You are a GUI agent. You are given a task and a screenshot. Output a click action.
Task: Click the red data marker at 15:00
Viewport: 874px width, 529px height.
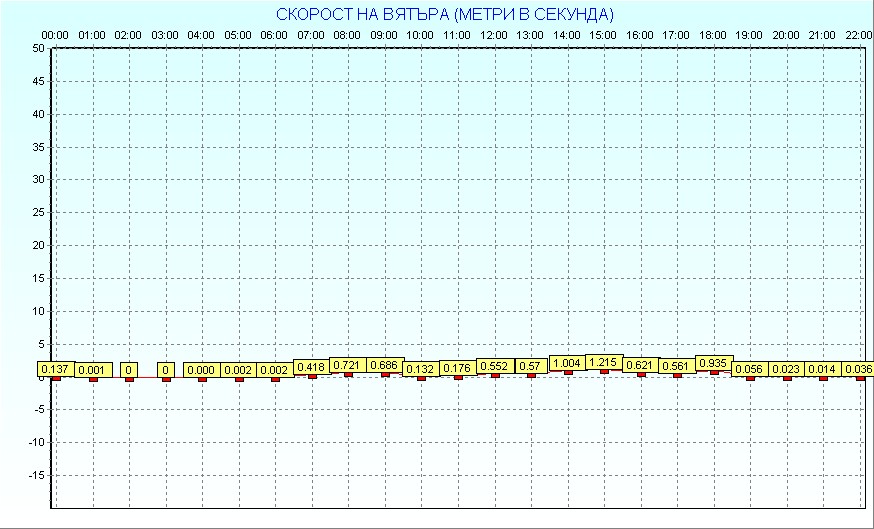coord(604,371)
